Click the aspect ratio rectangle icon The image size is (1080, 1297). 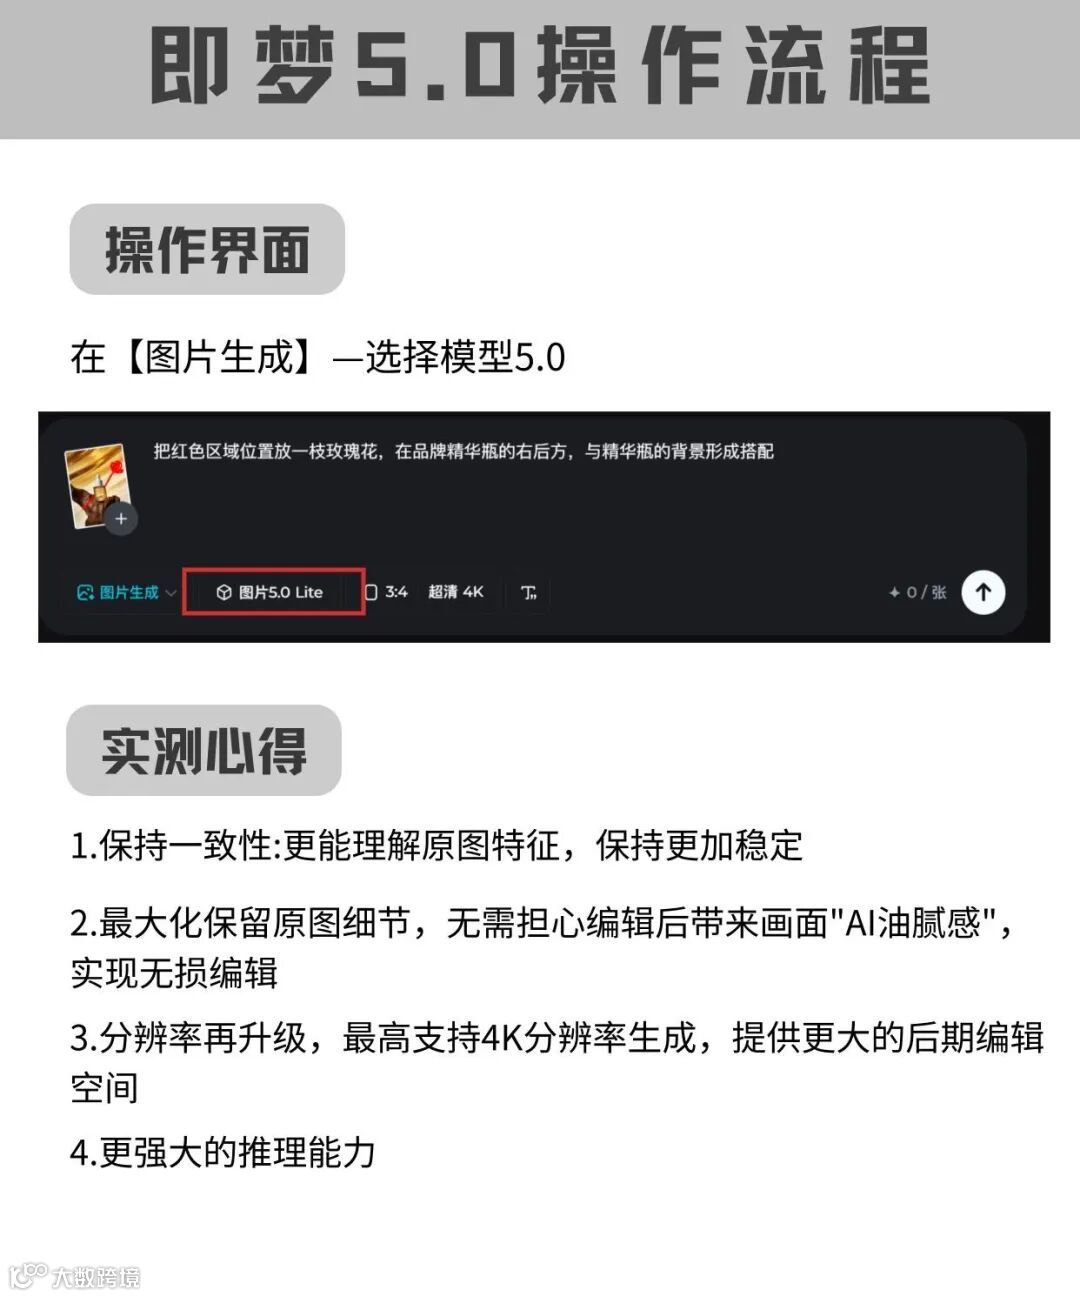click(371, 592)
